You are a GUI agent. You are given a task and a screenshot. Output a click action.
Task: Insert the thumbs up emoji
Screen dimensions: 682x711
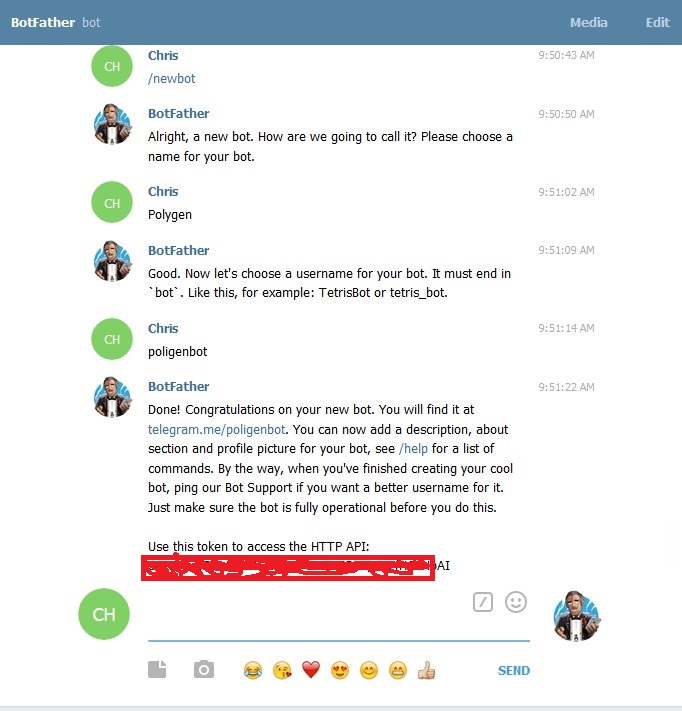pos(427,670)
